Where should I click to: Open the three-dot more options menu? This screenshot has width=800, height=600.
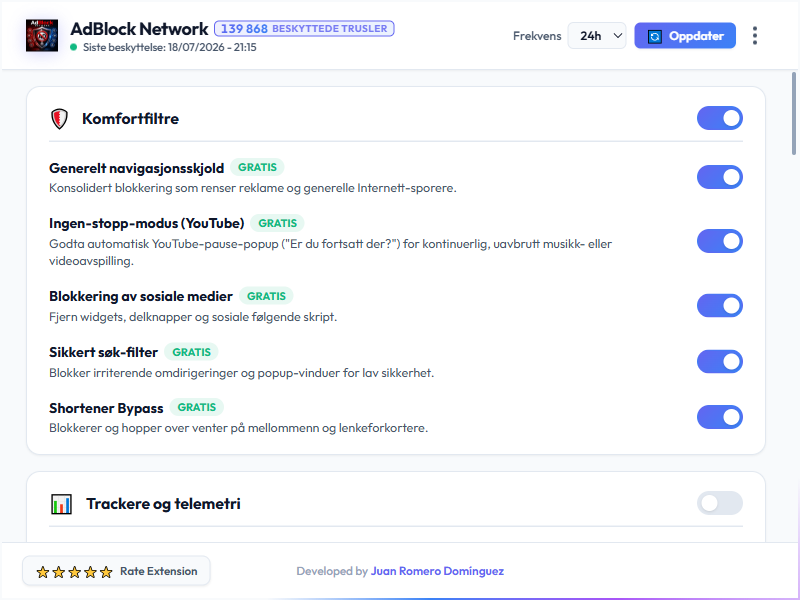coord(755,36)
